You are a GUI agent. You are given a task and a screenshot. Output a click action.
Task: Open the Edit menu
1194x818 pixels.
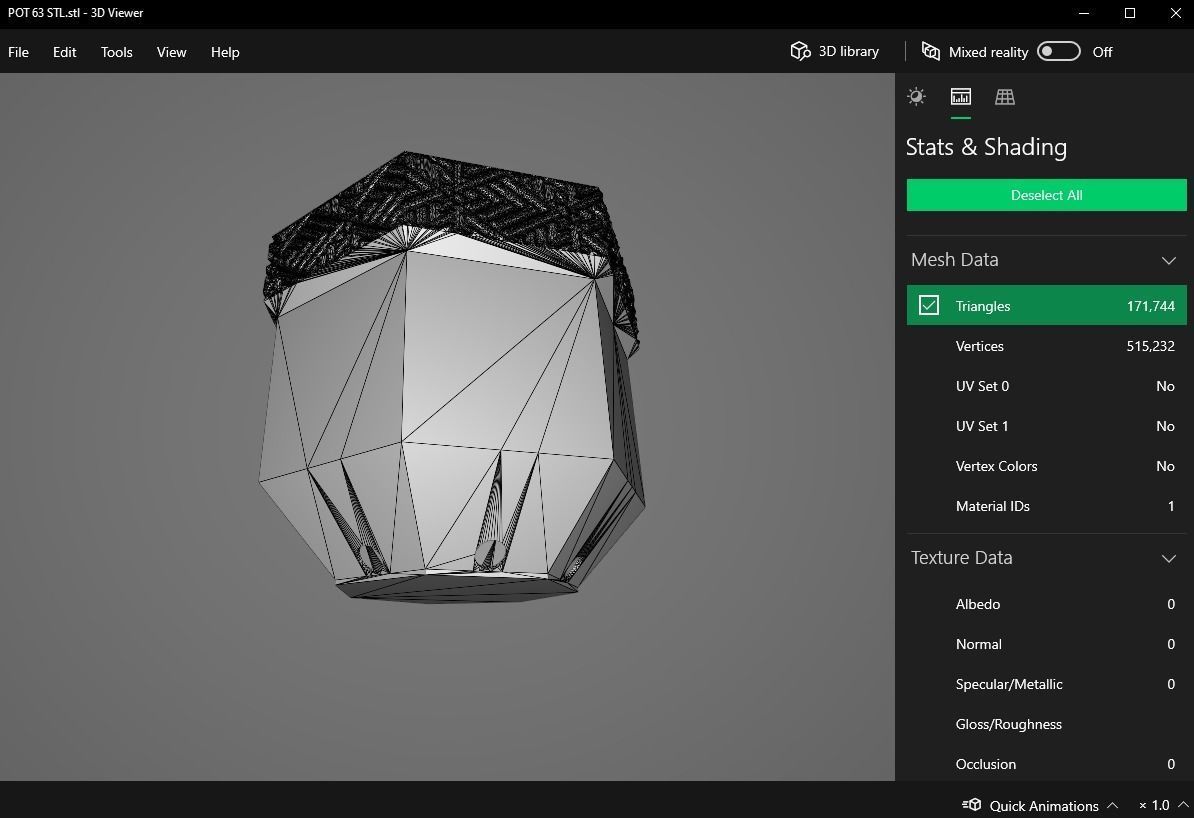click(x=65, y=52)
